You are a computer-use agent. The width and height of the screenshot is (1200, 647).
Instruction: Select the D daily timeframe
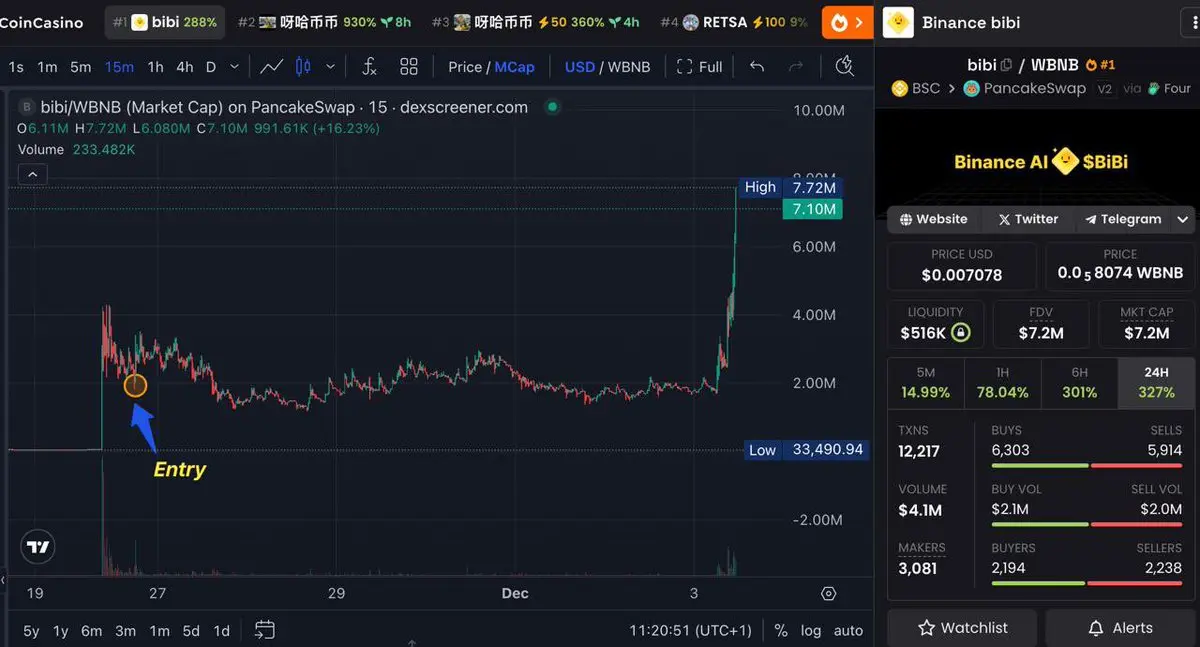click(211, 67)
